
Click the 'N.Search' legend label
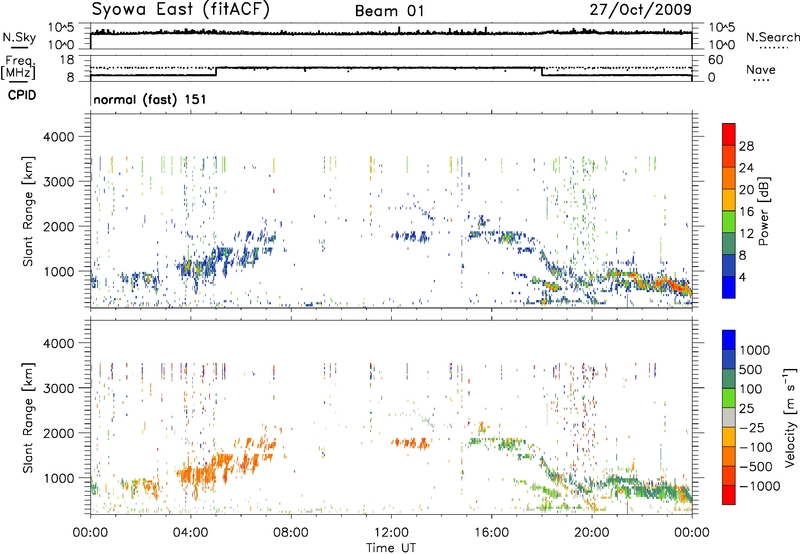[x=772, y=37]
